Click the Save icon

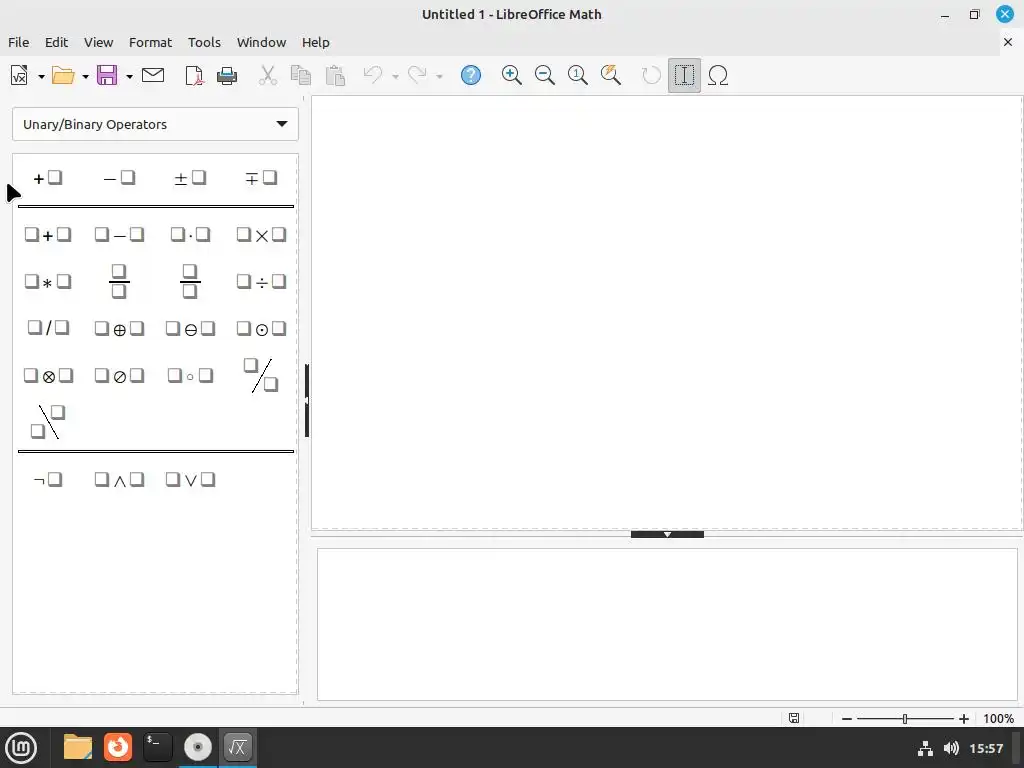tap(107, 75)
